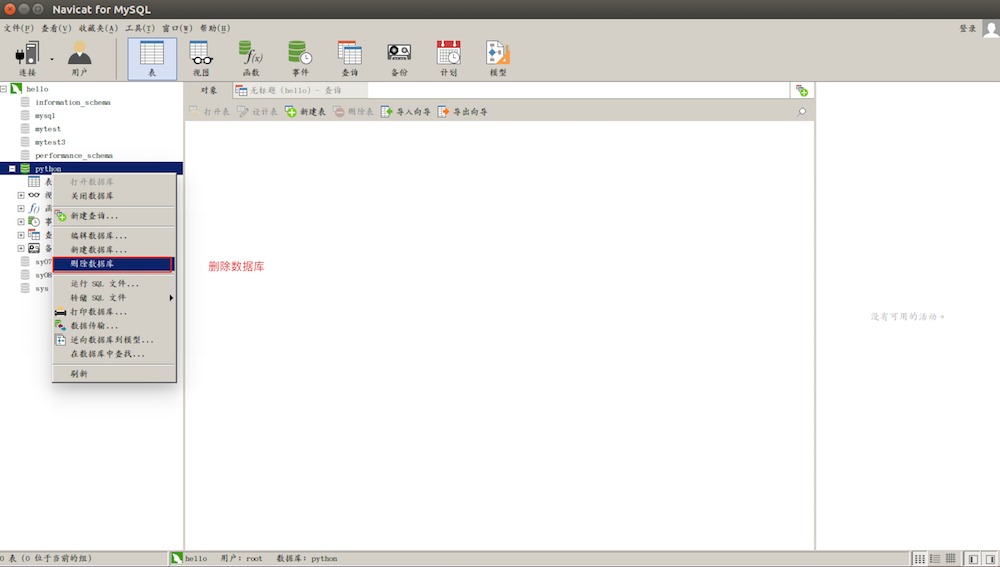Select the mytest3 database in tree
Image resolution: width=1000 pixels, height=567 pixels.
point(50,142)
